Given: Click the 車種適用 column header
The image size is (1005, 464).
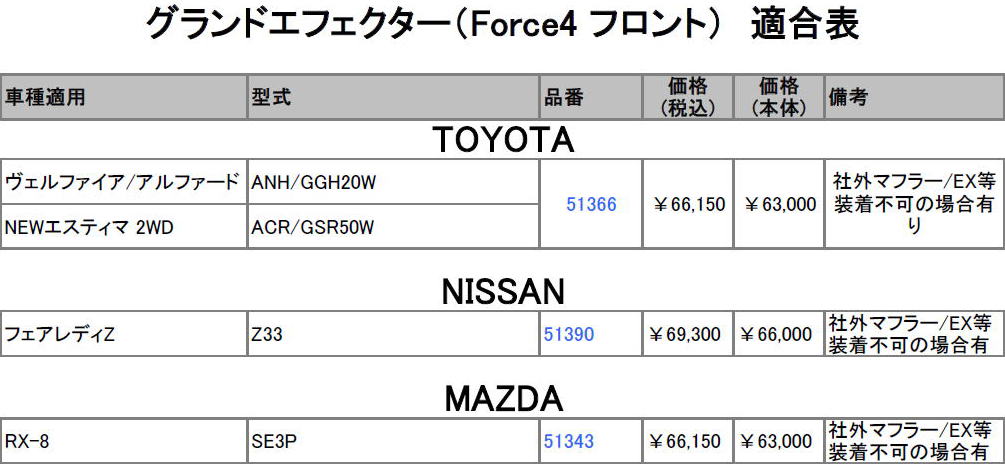Looking at the screenshot, I should tap(124, 97).
